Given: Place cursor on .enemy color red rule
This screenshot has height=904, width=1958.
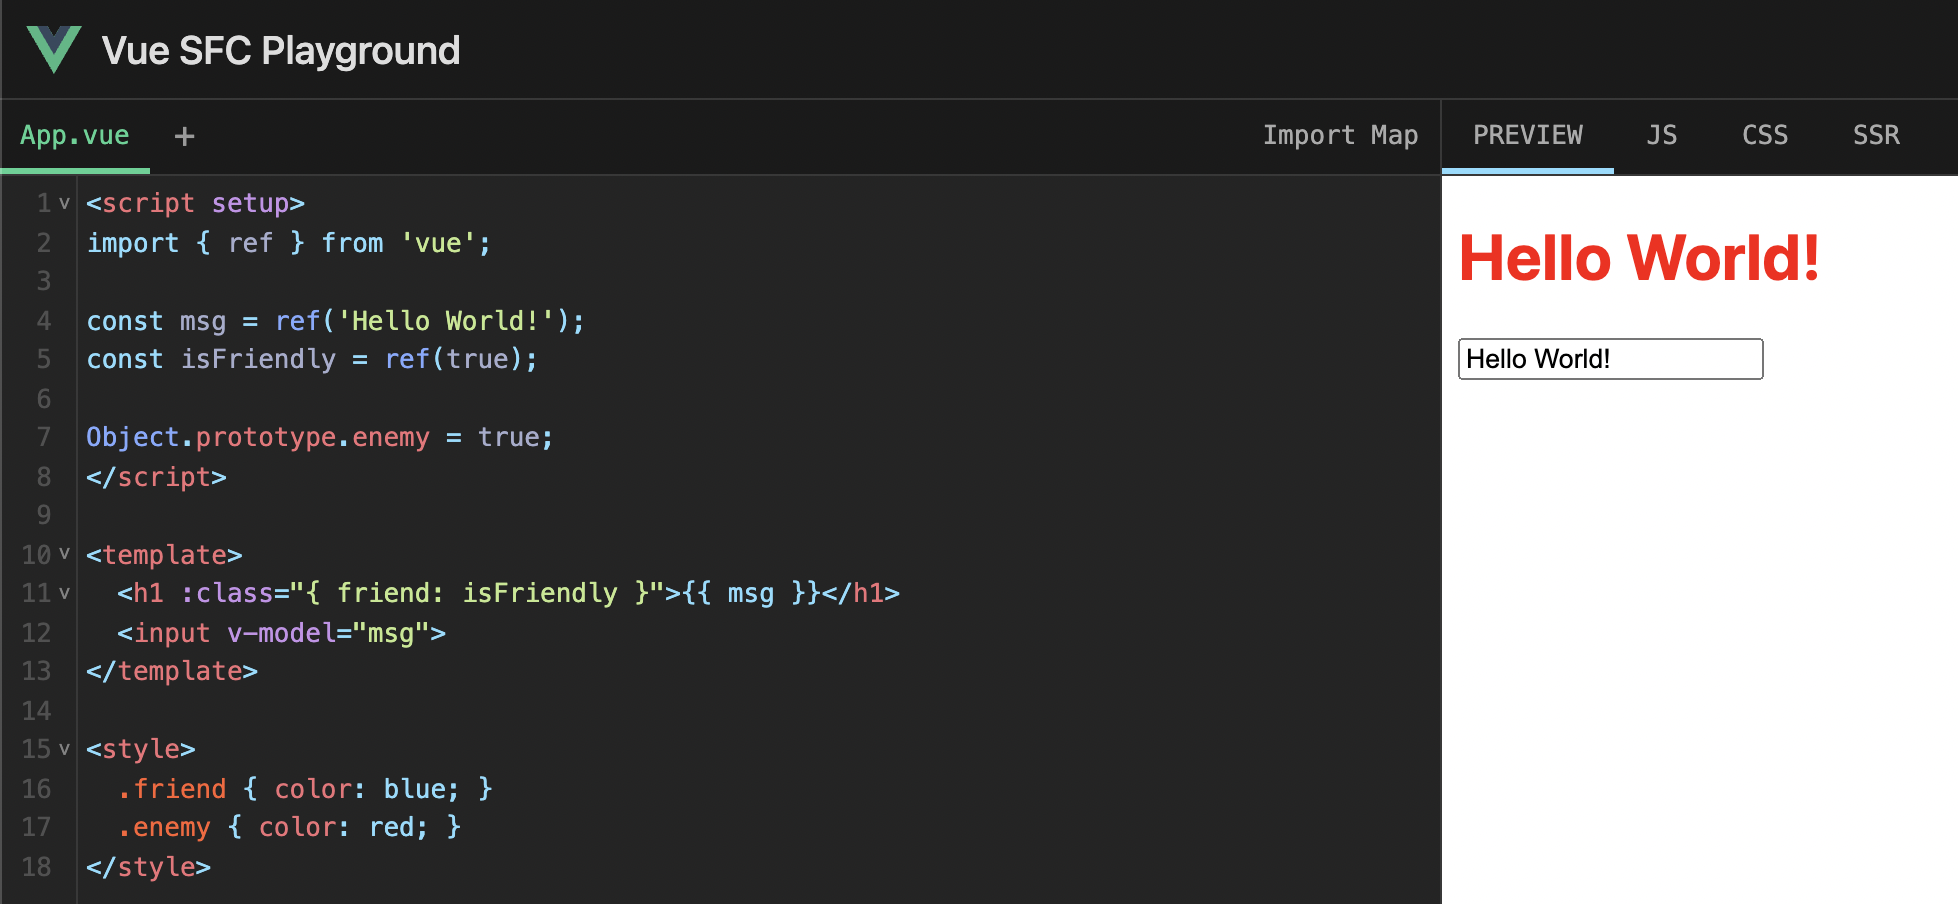Looking at the screenshot, I should pos(289,827).
